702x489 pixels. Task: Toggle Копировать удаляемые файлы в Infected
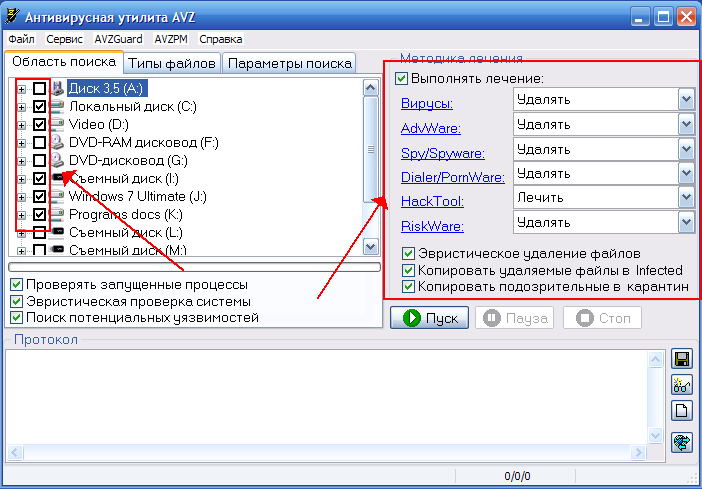(x=408, y=270)
